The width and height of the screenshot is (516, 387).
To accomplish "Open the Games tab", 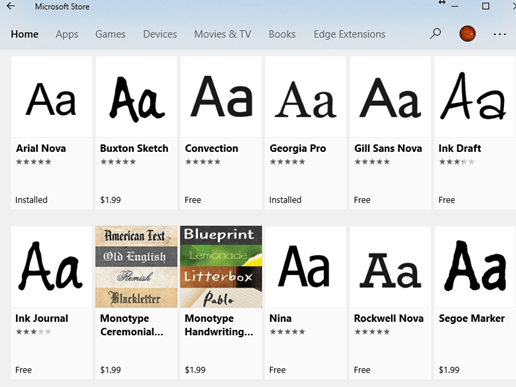I will 110,34.
